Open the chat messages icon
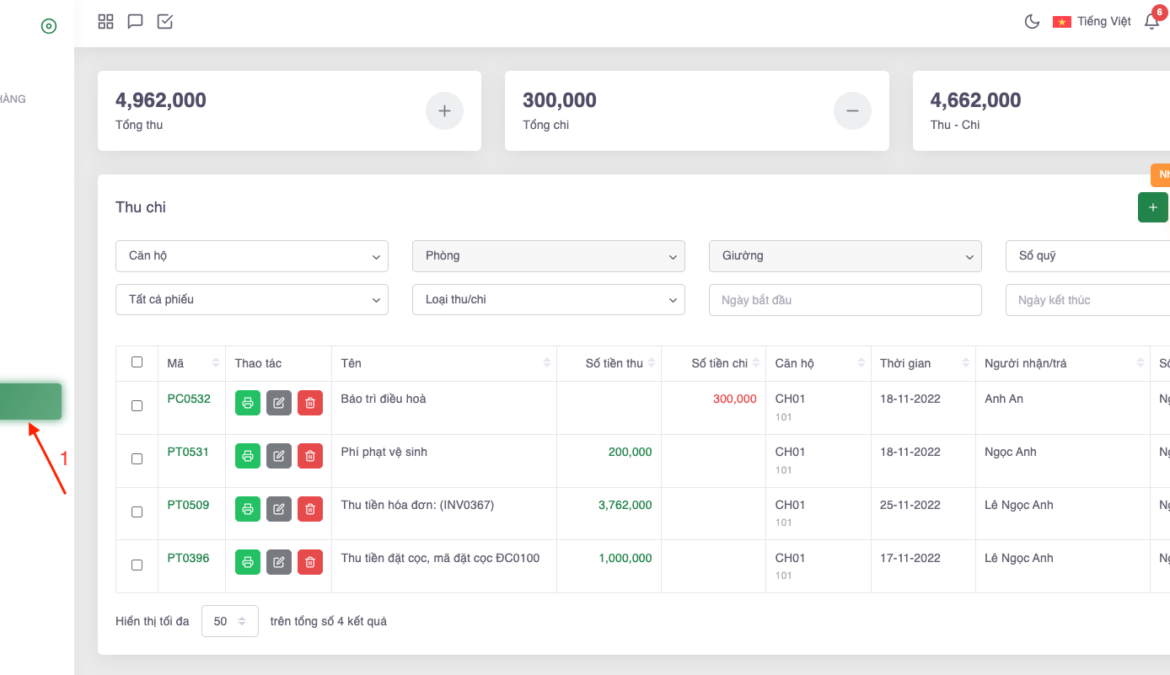1170x675 pixels. pyautogui.click(x=135, y=21)
